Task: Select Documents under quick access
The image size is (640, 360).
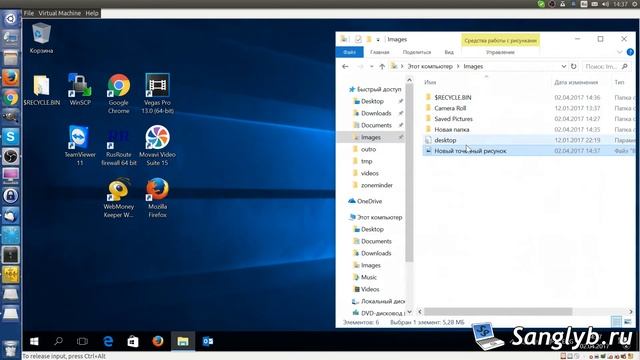Action: (x=376, y=125)
